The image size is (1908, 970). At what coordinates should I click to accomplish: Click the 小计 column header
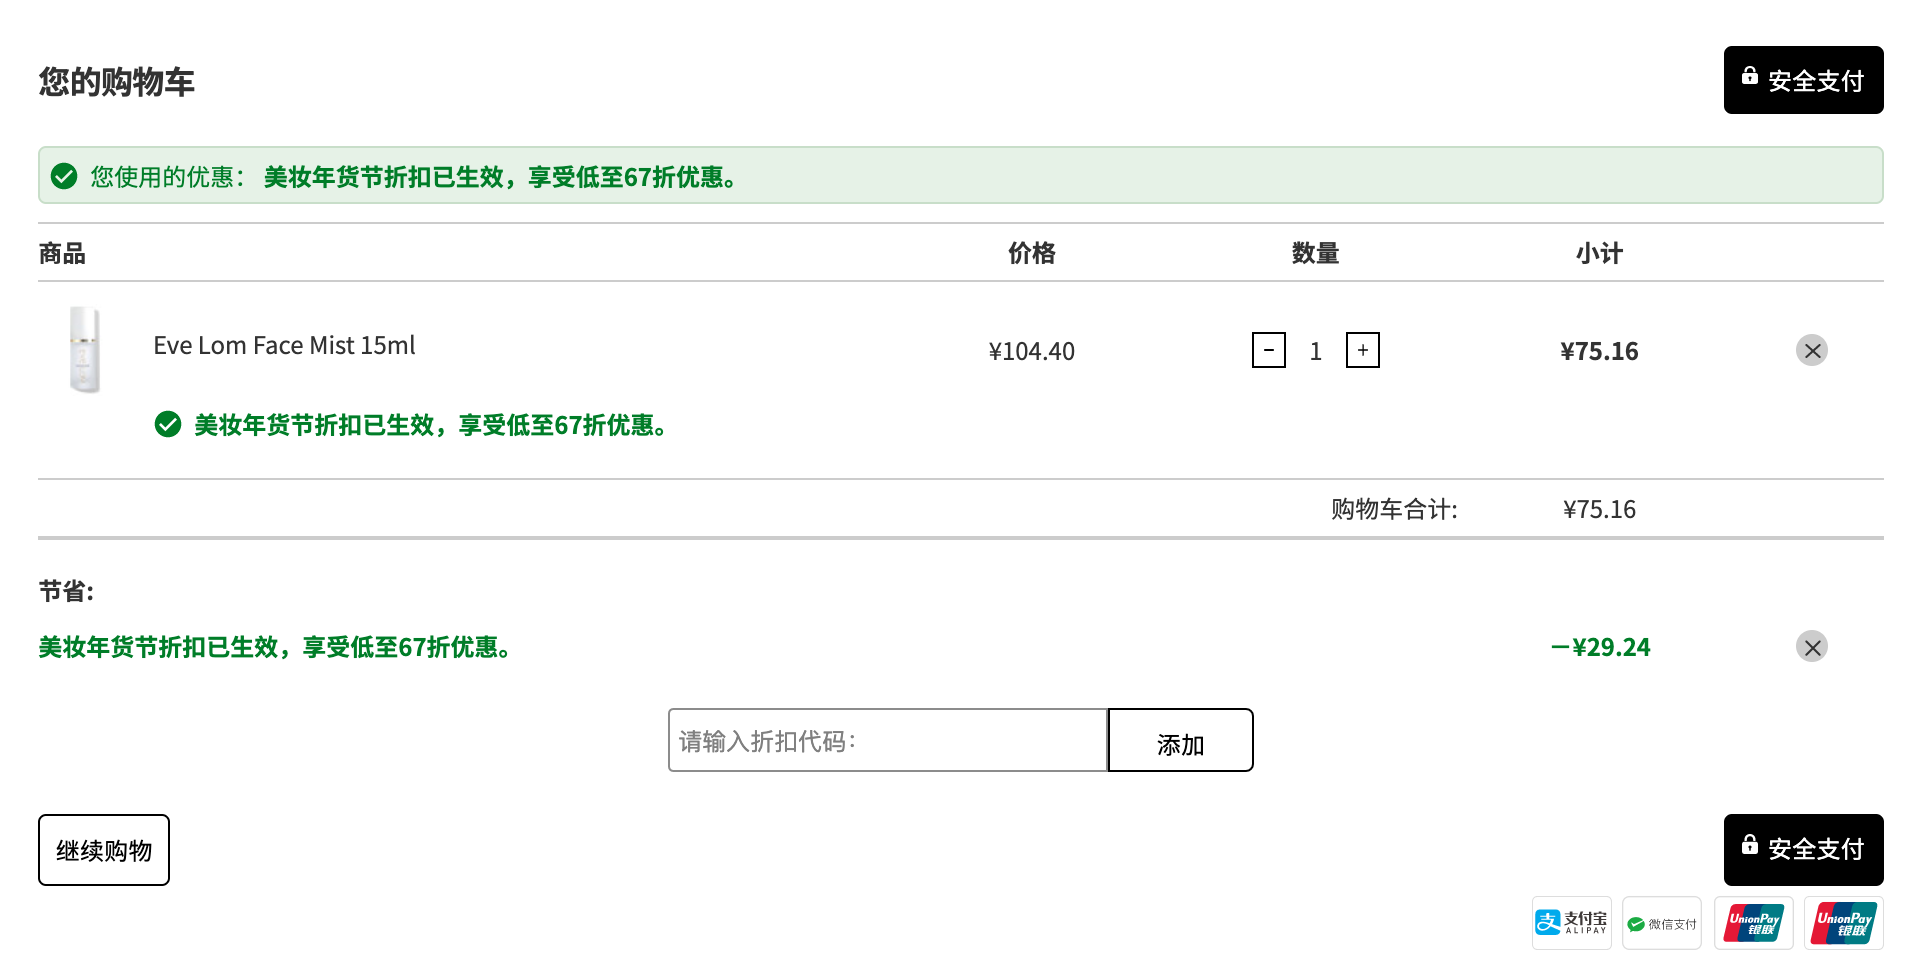(1599, 253)
